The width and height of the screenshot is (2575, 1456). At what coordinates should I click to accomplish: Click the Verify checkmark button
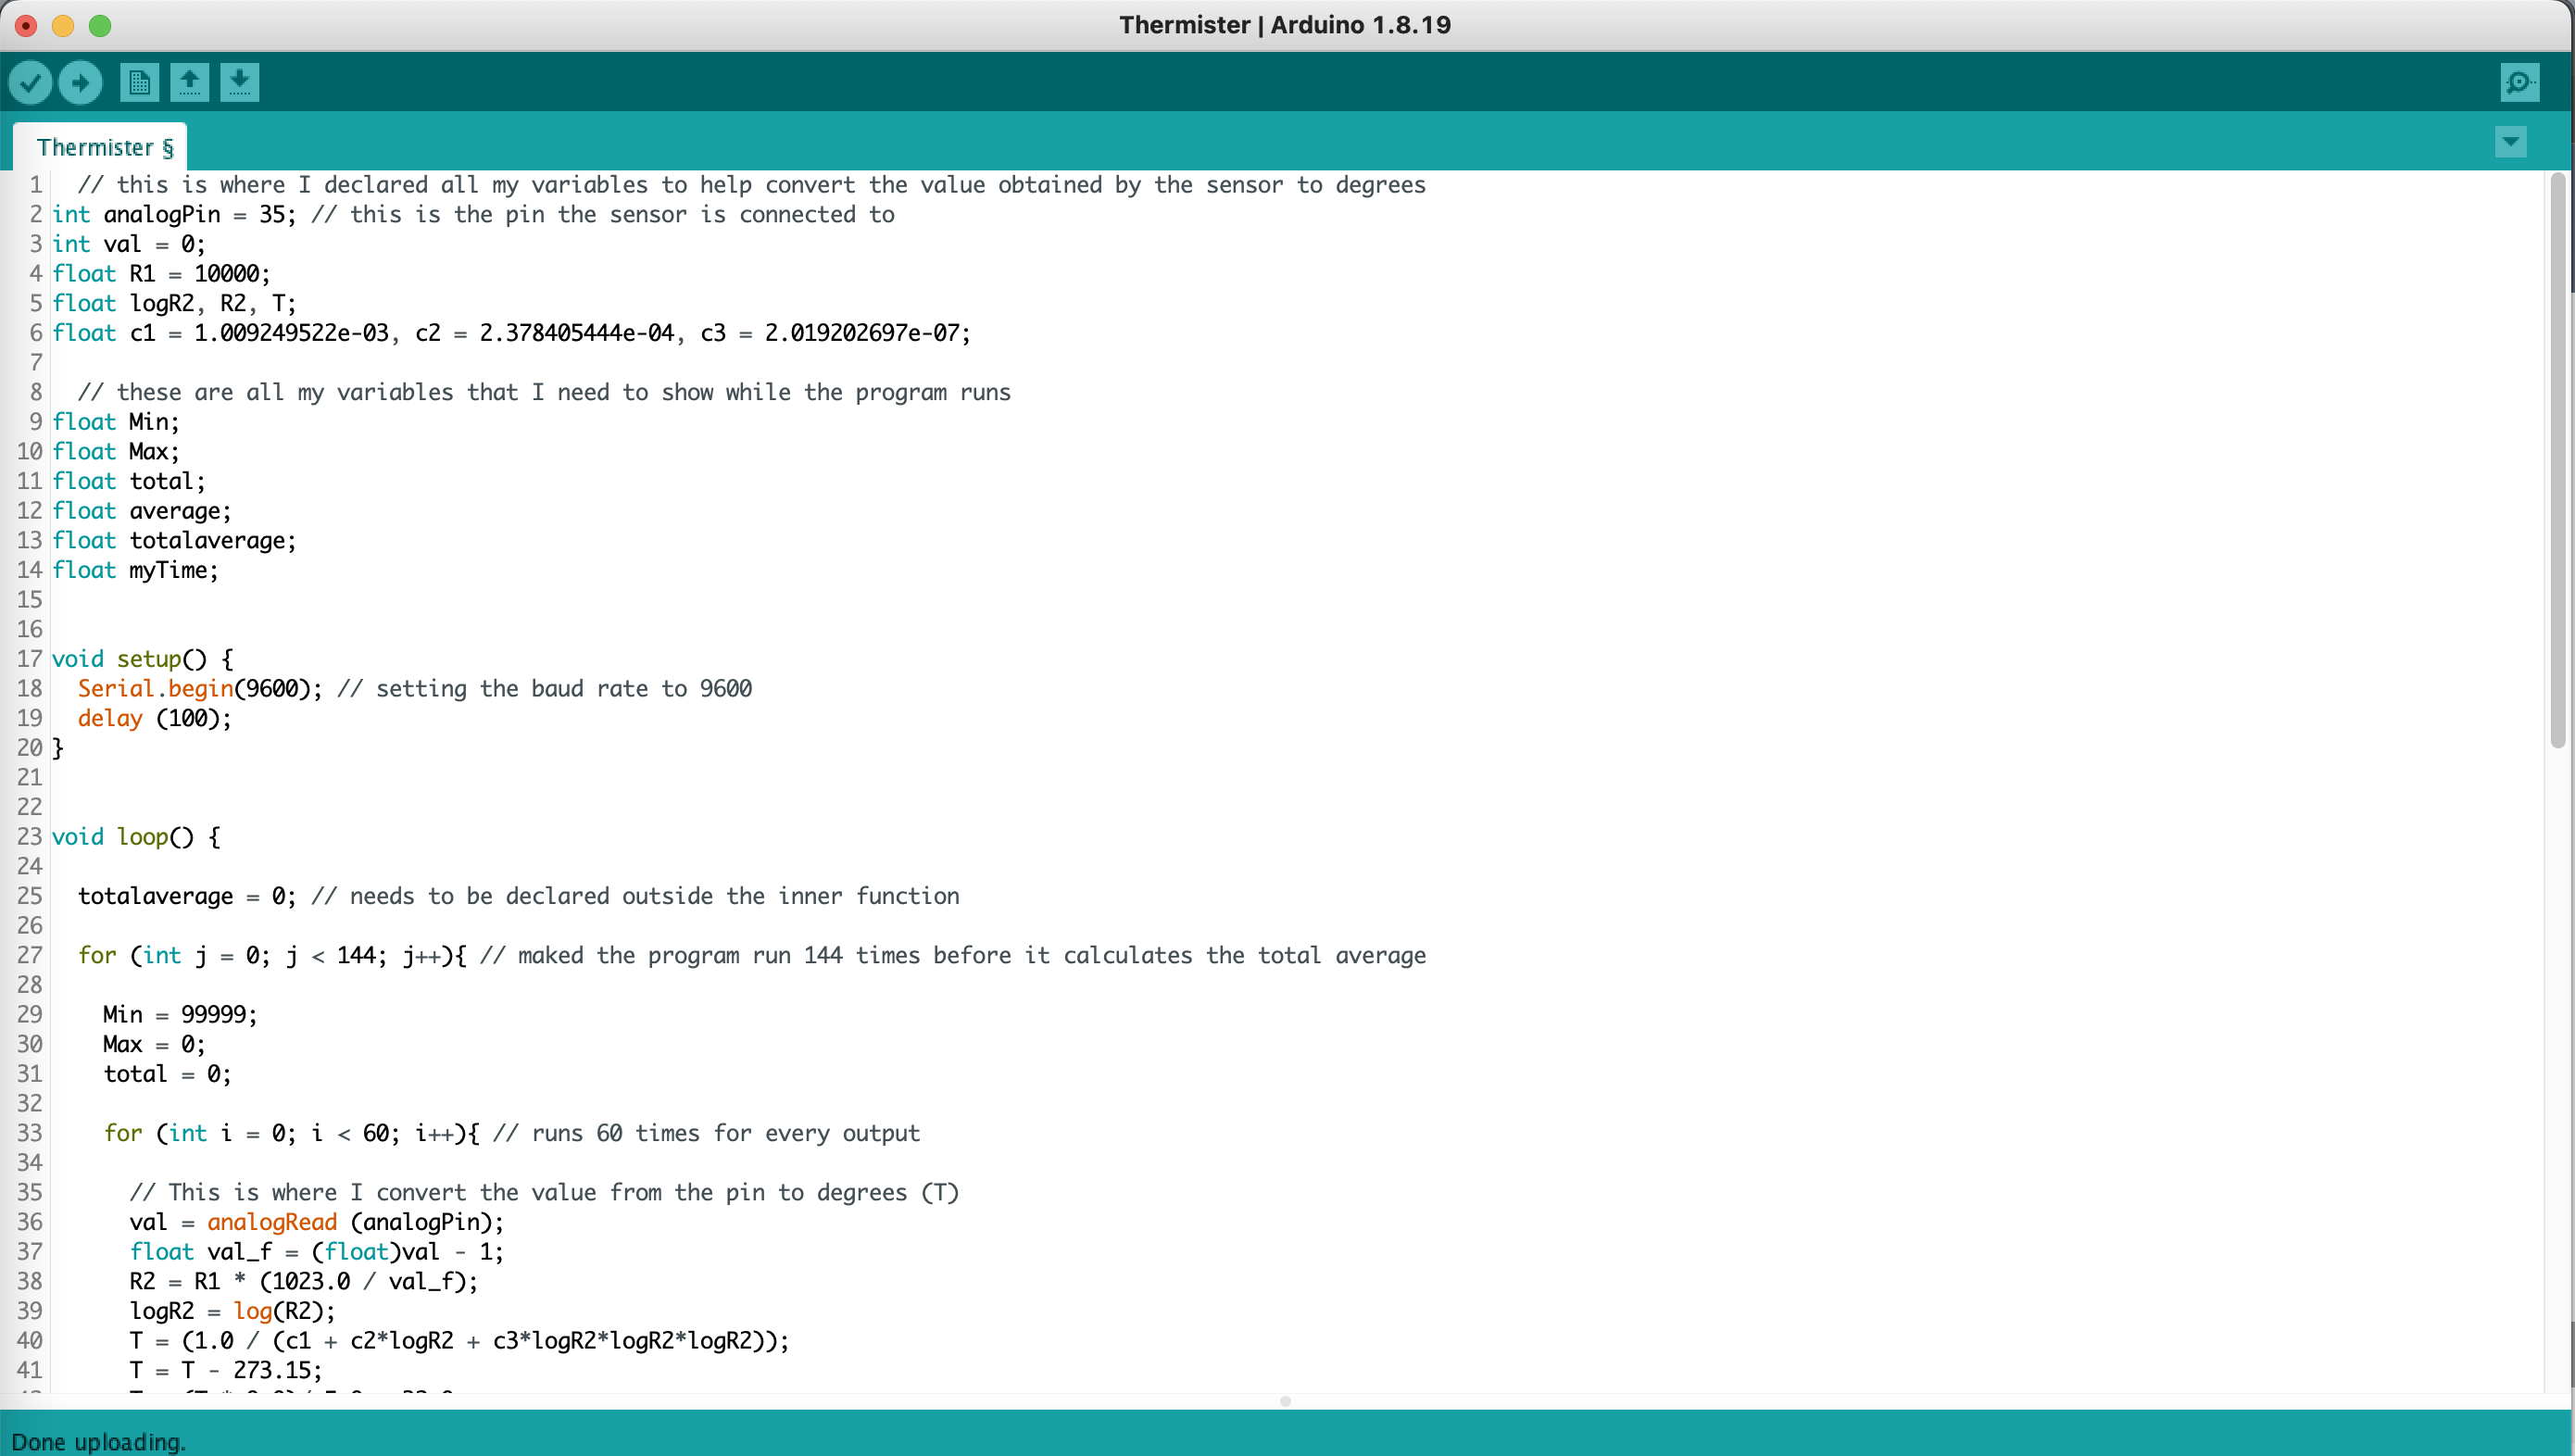30,82
